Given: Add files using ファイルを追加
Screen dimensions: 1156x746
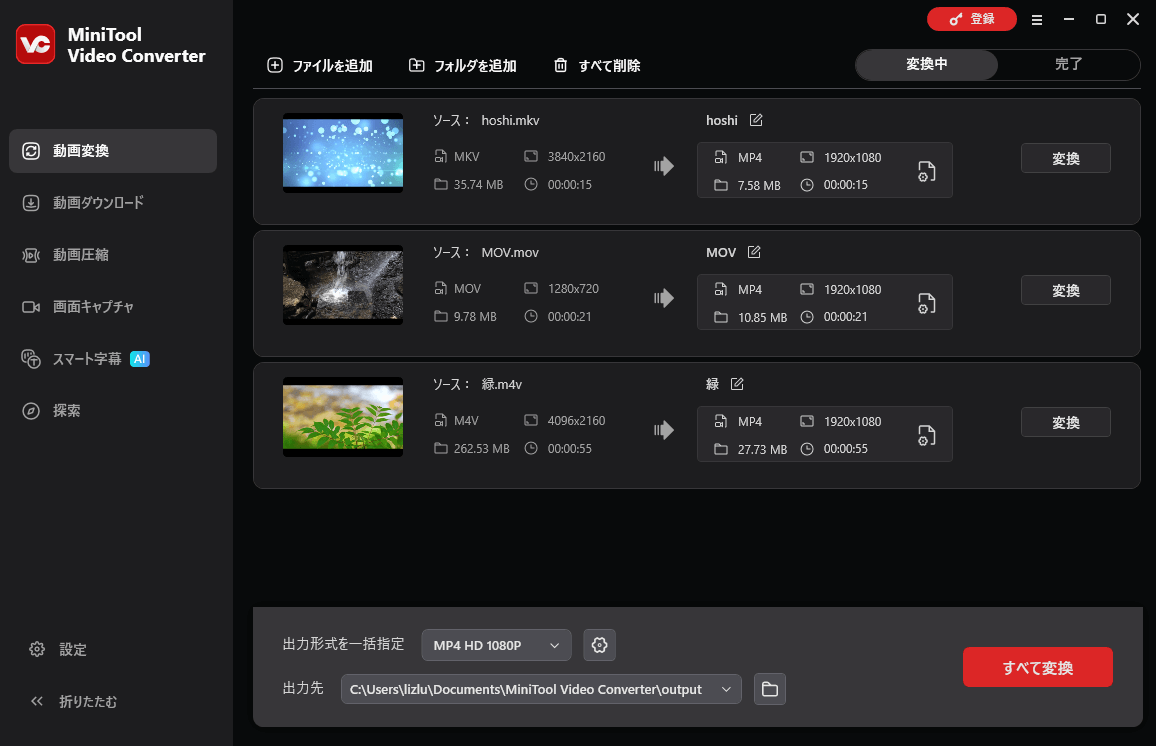Looking at the screenshot, I should coord(319,65).
